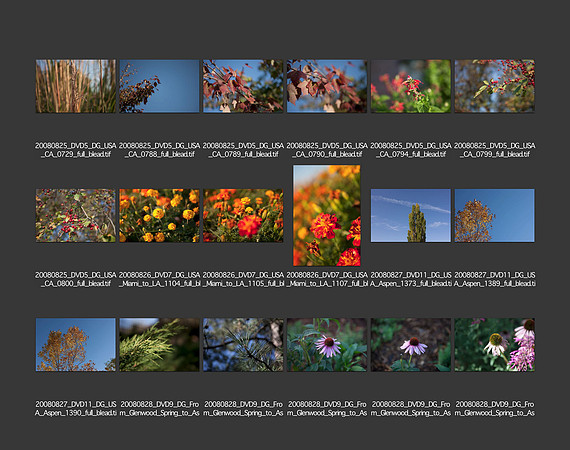Open the red maple leaves thumbnail CA_0789

[243, 86]
